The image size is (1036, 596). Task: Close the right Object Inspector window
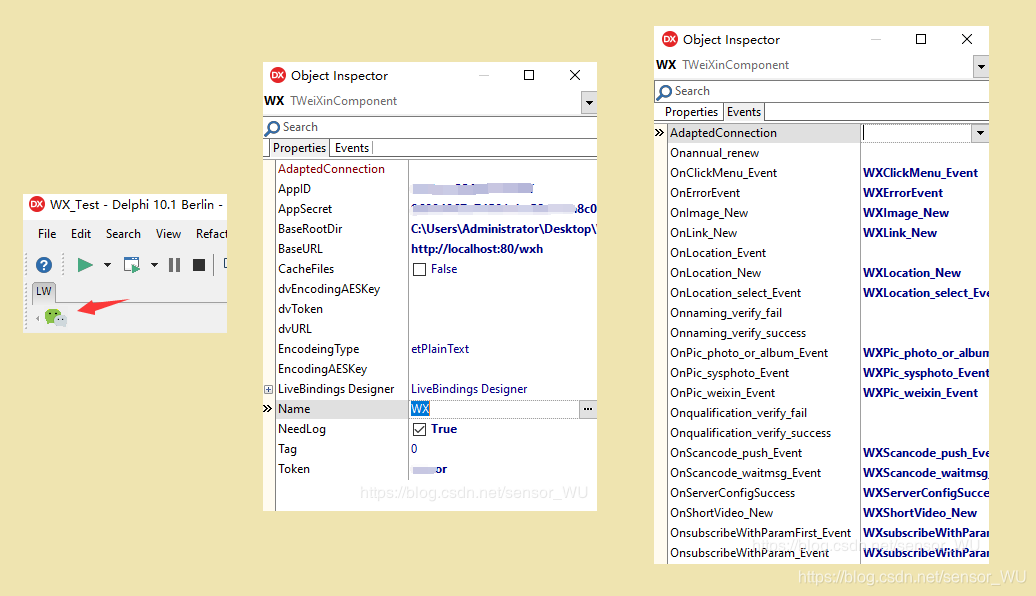click(967, 39)
